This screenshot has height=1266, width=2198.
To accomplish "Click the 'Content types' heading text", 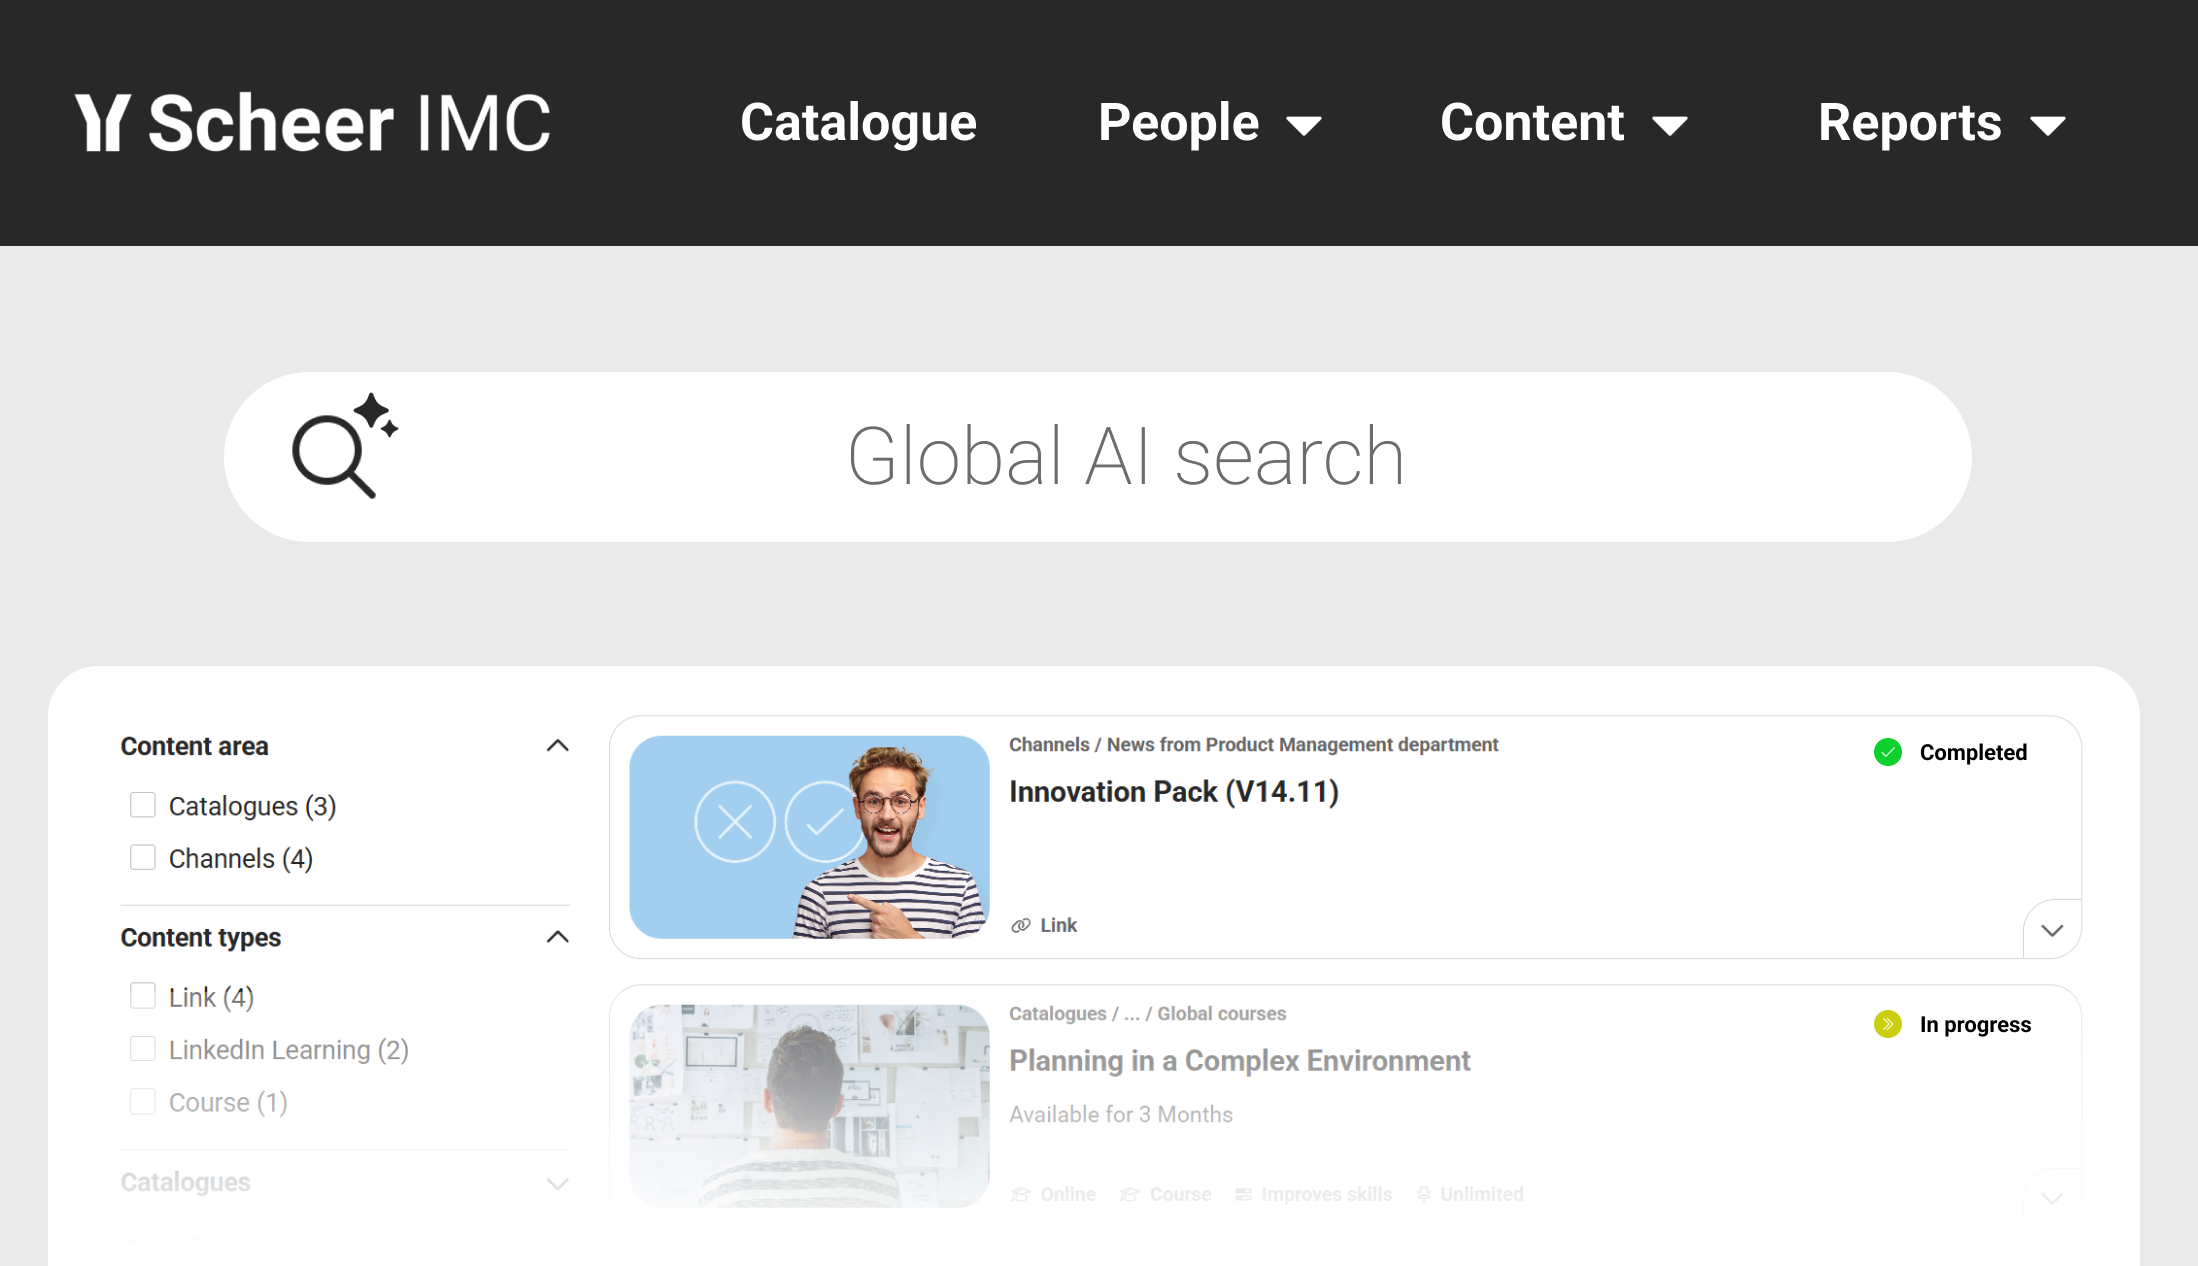I will coord(201,938).
